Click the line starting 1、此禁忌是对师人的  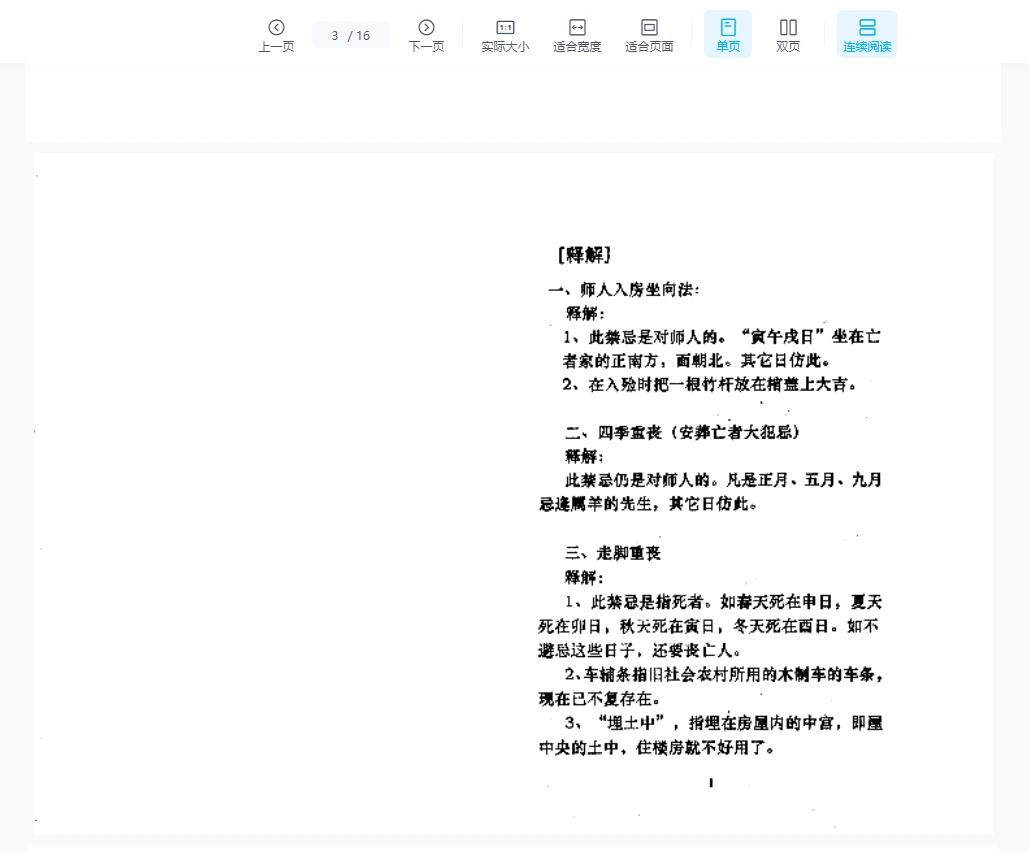[x=721, y=337]
